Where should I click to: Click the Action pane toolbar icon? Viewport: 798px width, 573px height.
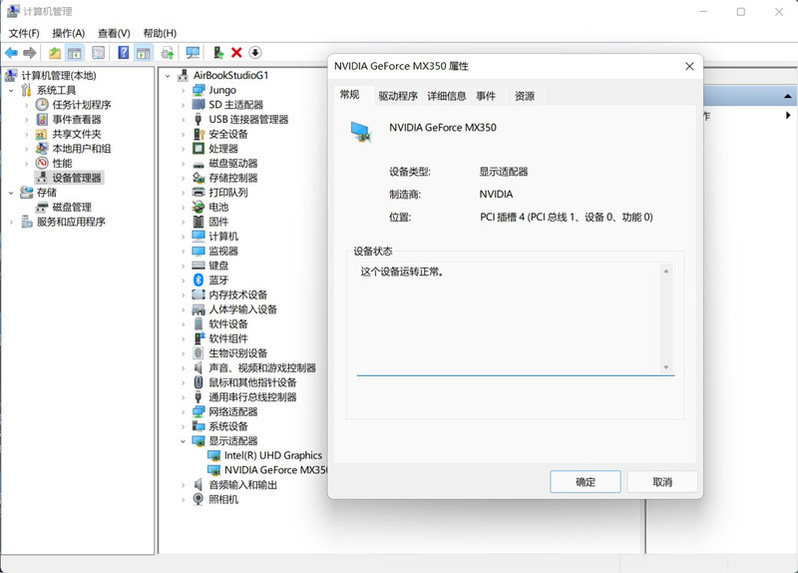click(x=143, y=52)
